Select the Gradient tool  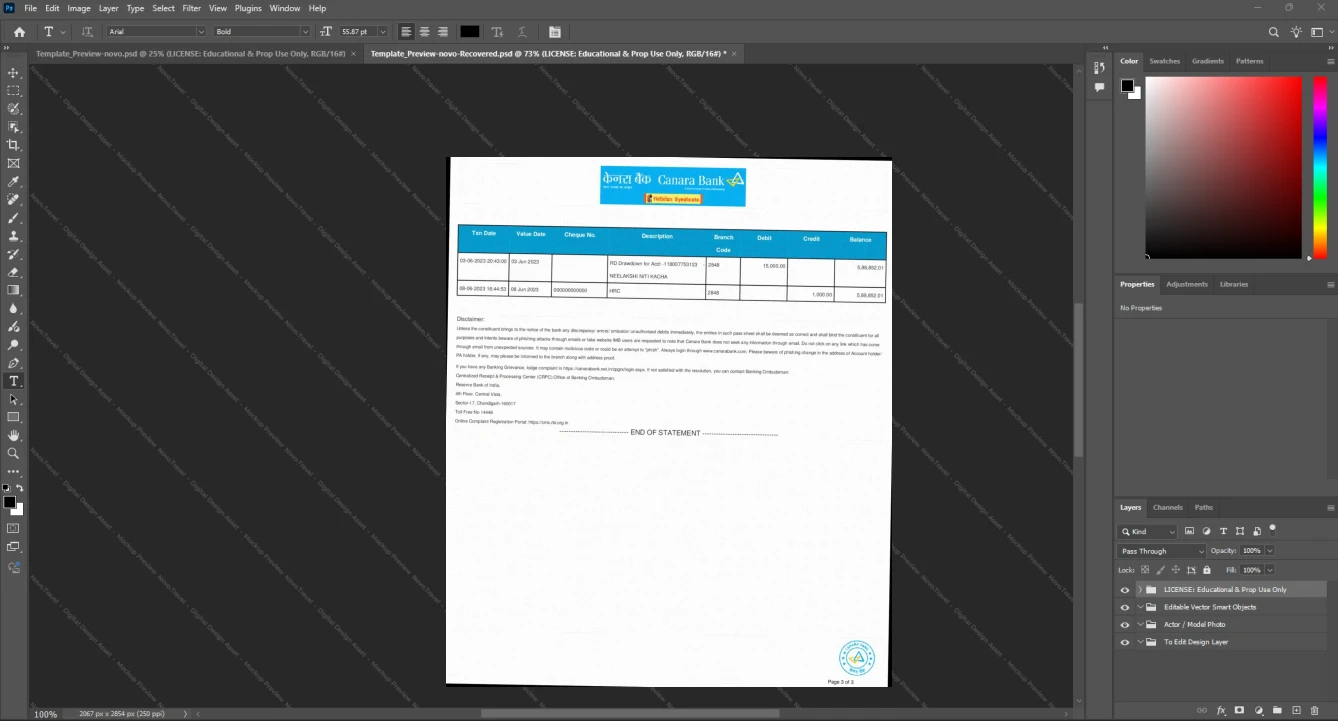13,290
